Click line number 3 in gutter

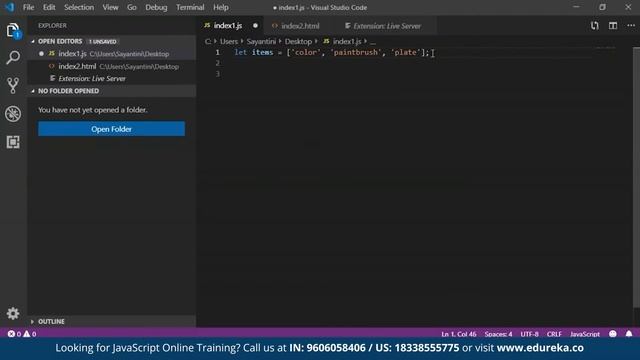218,74
